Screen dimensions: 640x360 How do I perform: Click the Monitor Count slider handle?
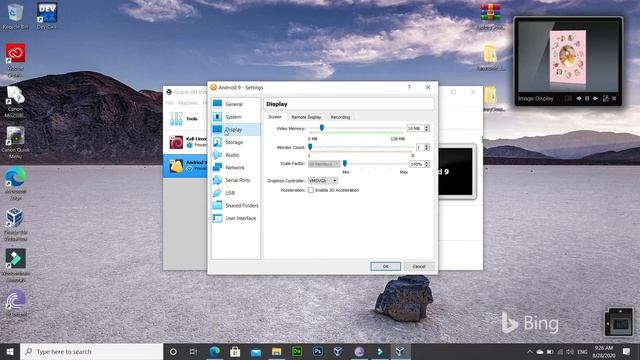(x=310, y=147)
